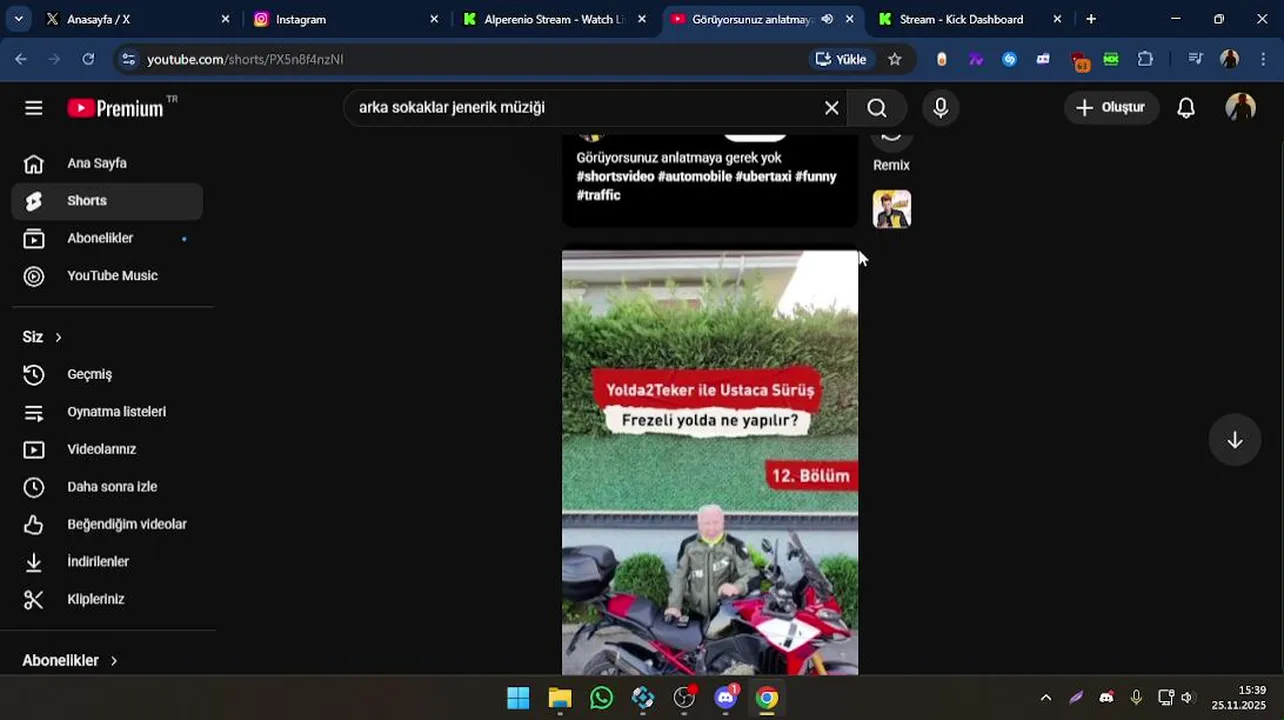This screenshot has height=720, width=1284.
Task: Clear the search query with X
Action: tap(831, 108)
